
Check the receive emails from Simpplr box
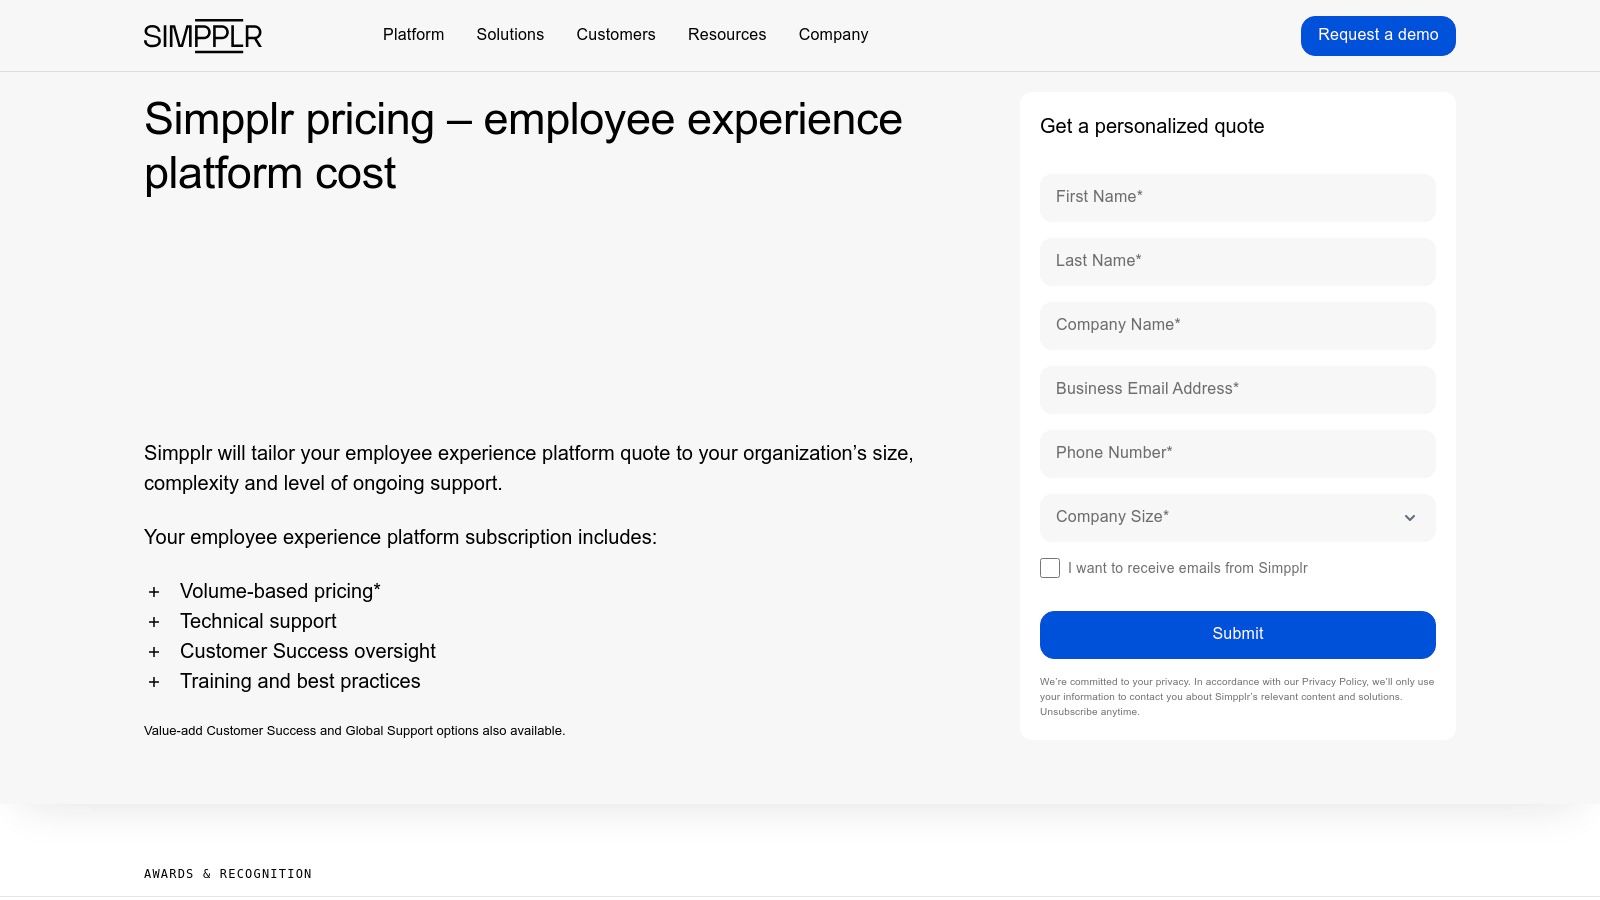[x=1050, y=568]
